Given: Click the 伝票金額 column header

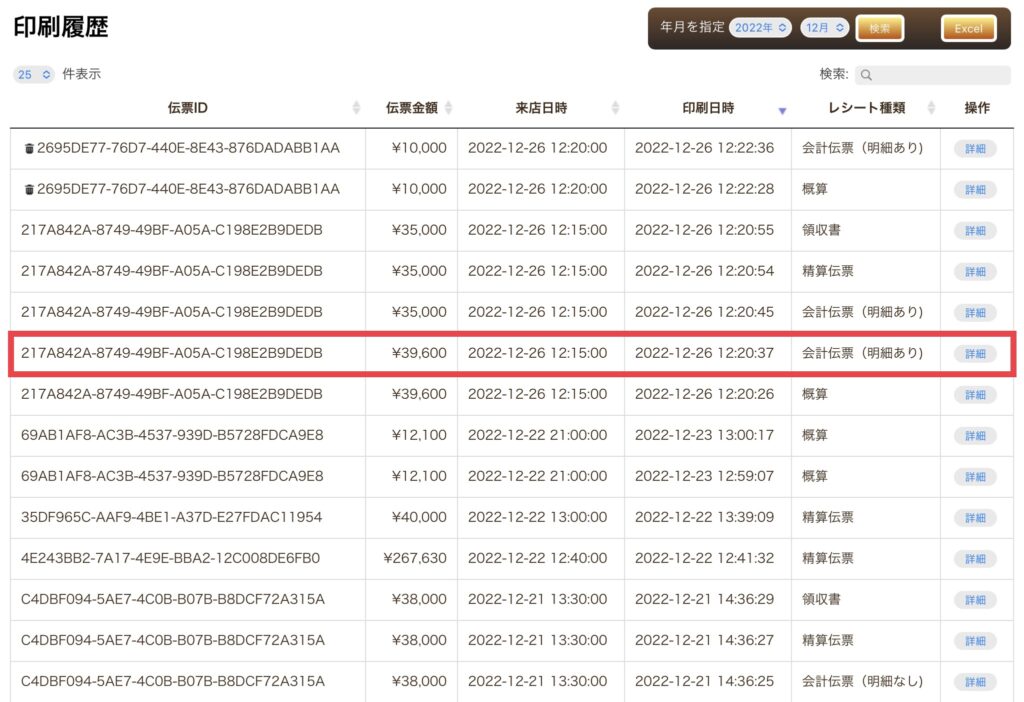Looking at the screenshot, I should (411, 108).
